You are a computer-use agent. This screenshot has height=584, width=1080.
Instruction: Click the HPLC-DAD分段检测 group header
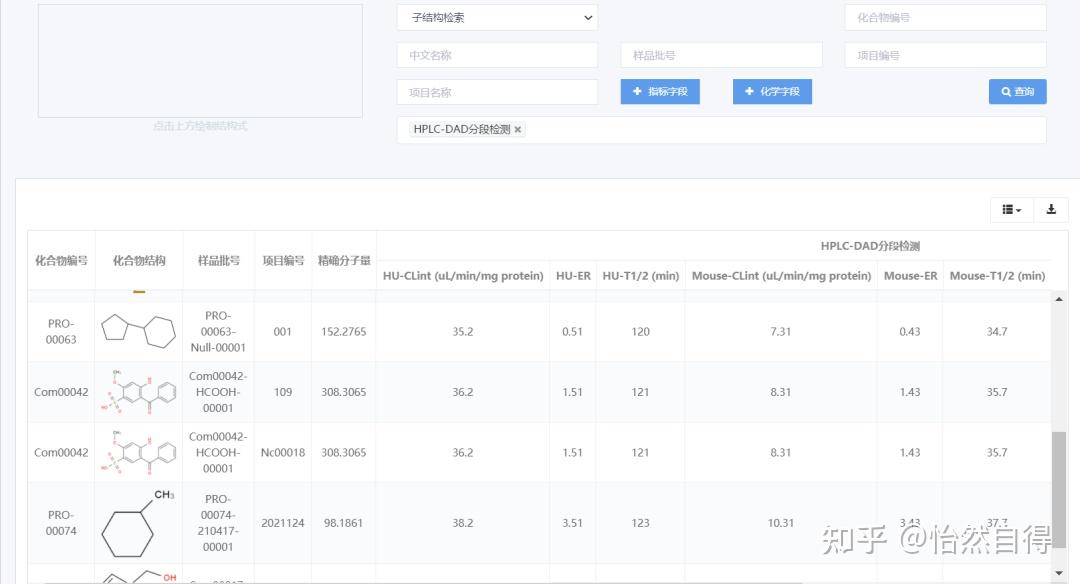[870, 246]
